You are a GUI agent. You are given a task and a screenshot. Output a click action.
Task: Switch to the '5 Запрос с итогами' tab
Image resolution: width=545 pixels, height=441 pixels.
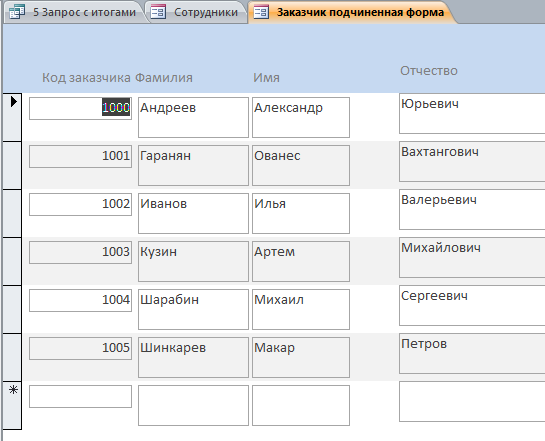point(72,12)
